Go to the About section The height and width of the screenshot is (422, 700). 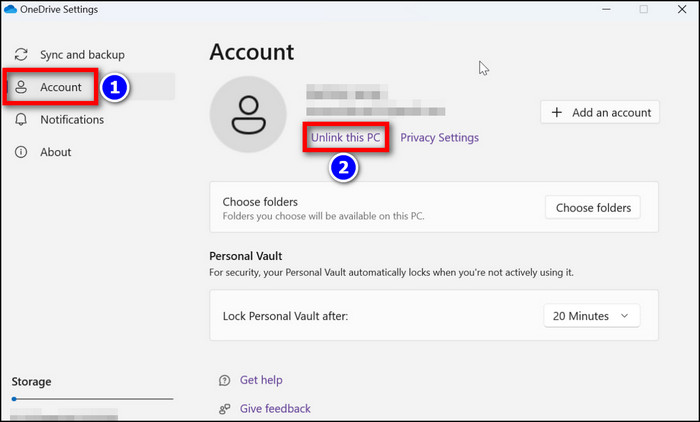(55, 152)
